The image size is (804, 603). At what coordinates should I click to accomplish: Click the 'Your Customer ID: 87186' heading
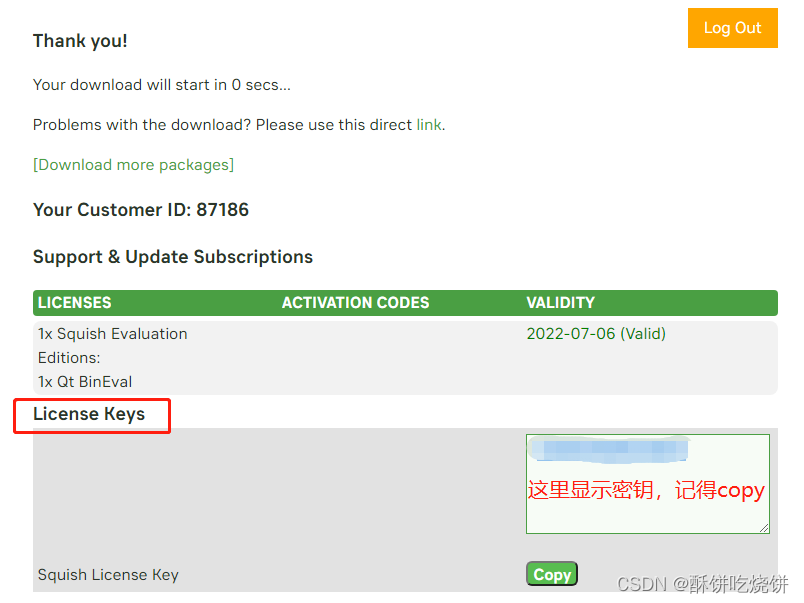[141, 210]
